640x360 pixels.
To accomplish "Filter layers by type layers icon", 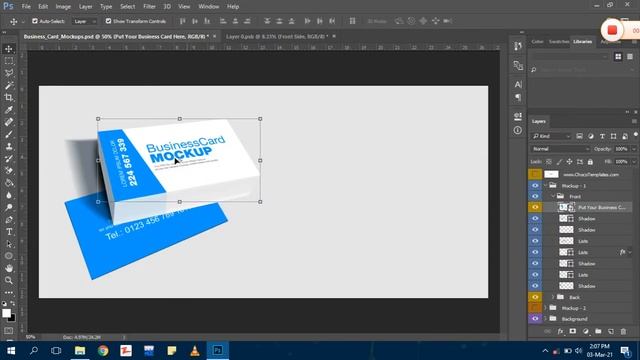I will tap(602, 136).
